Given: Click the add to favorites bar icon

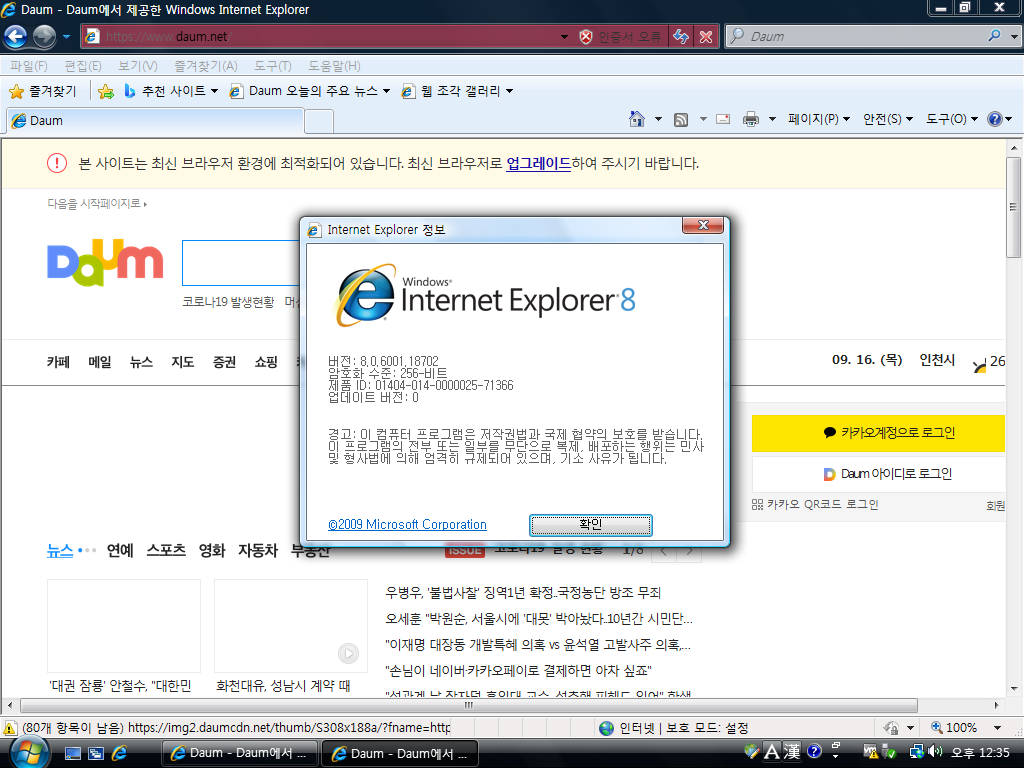Looking at the screenshot, I should (106, 91).
